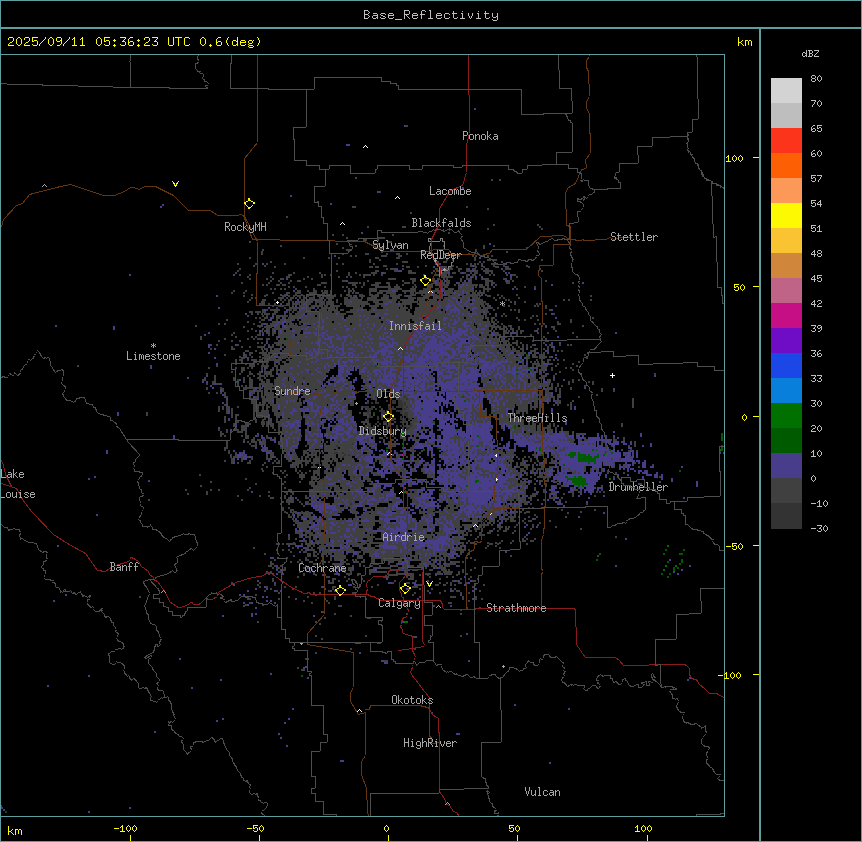The image size is (862, 842).
Task: Select the Sundre label
Action: (x=292, y=391)
